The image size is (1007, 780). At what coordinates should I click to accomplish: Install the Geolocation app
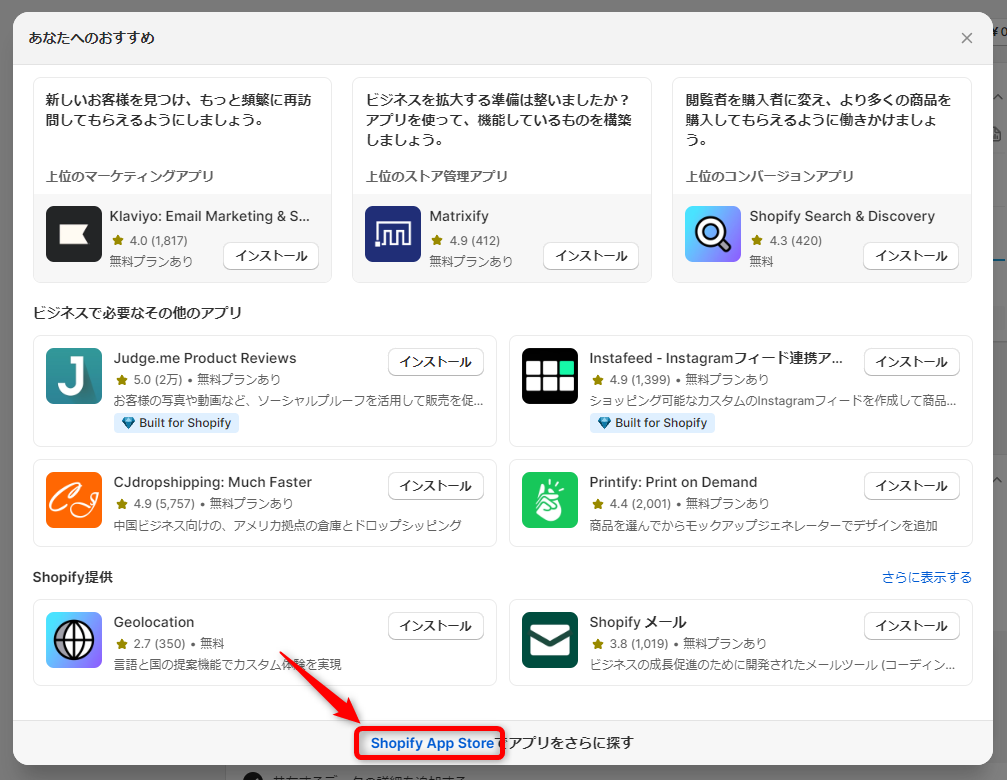coord(435,626)
